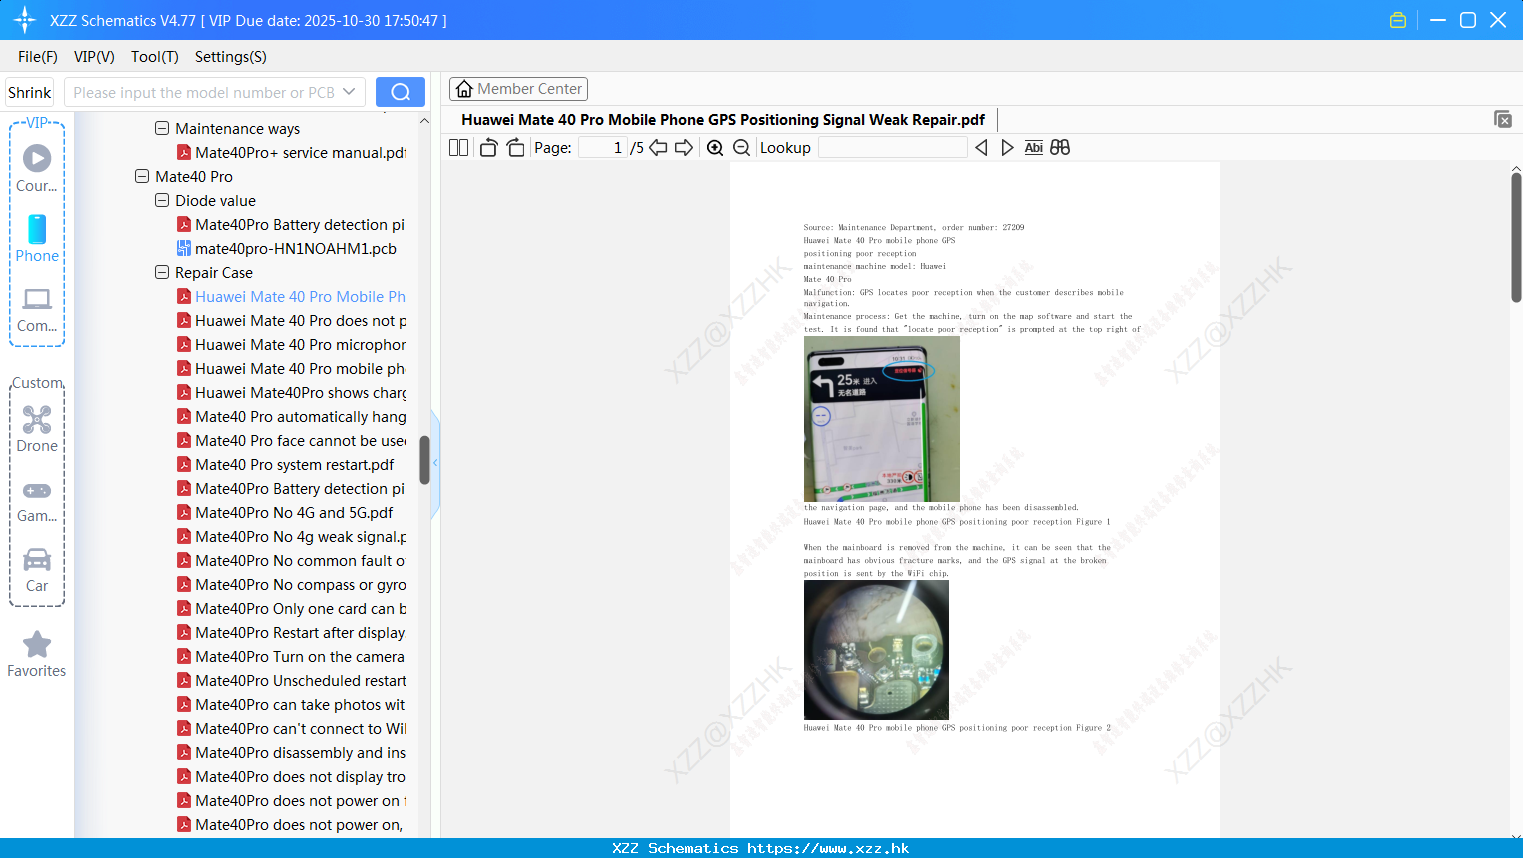
Task: Open Mate40 Pro face cannot be use file
Action: [291, 440]
